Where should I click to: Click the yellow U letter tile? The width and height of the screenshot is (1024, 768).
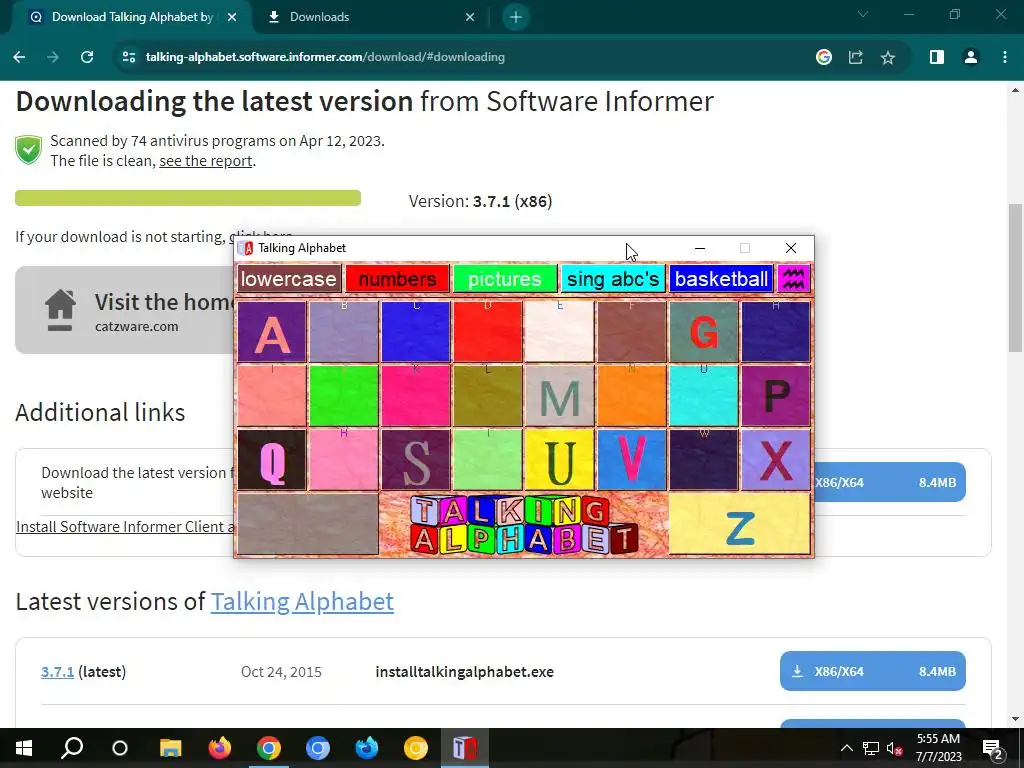pos(560,459)
